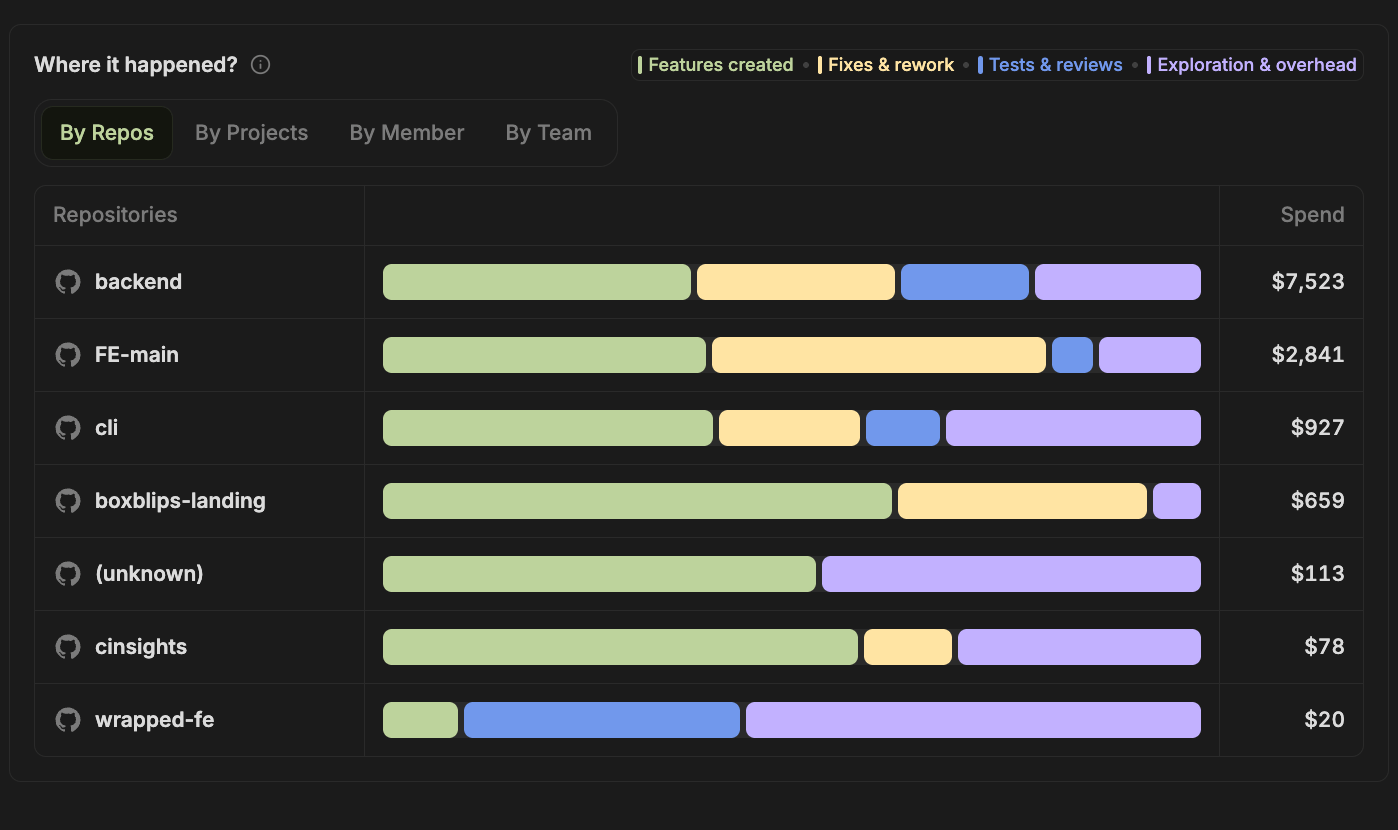Click the small blue segment in FE-main bar
1398x830 pixels.
[x=1072, y=355]
